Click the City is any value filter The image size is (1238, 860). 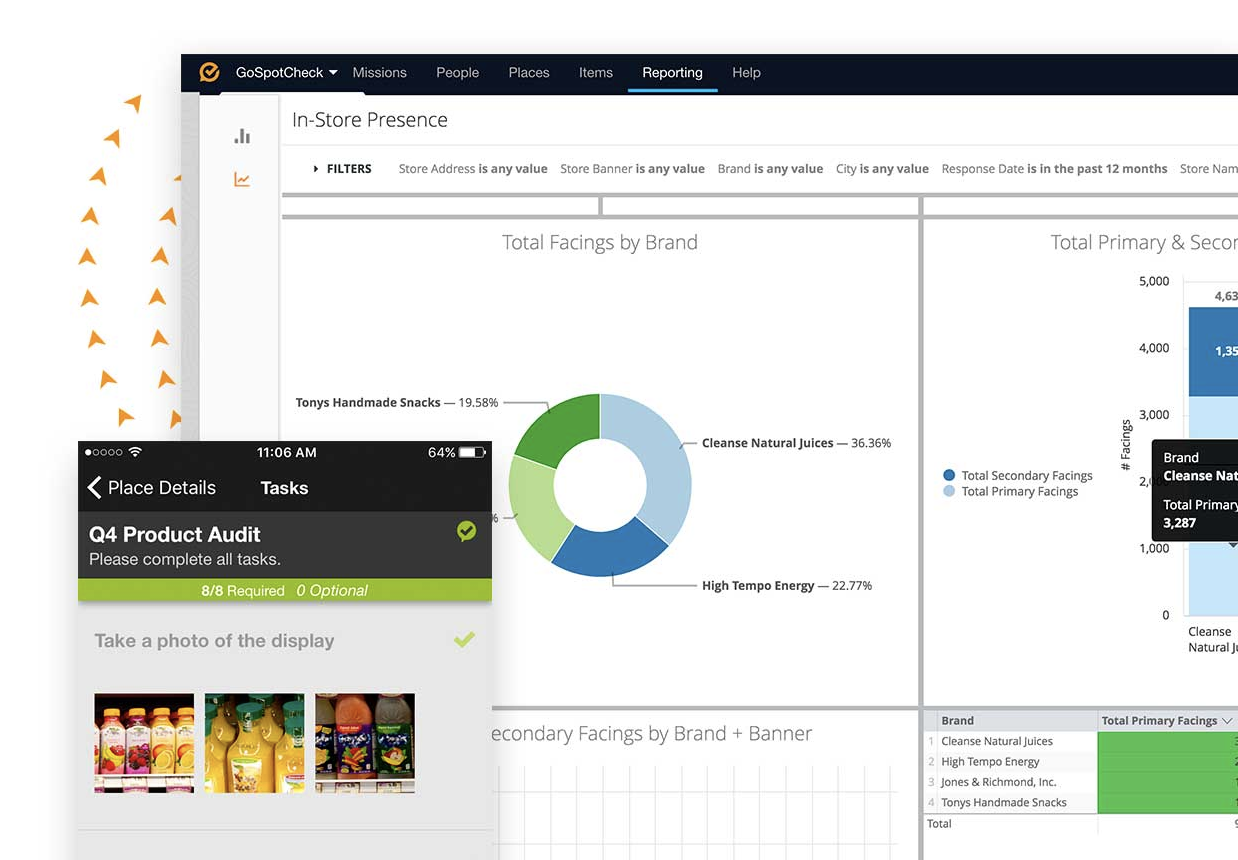[882, 169]
